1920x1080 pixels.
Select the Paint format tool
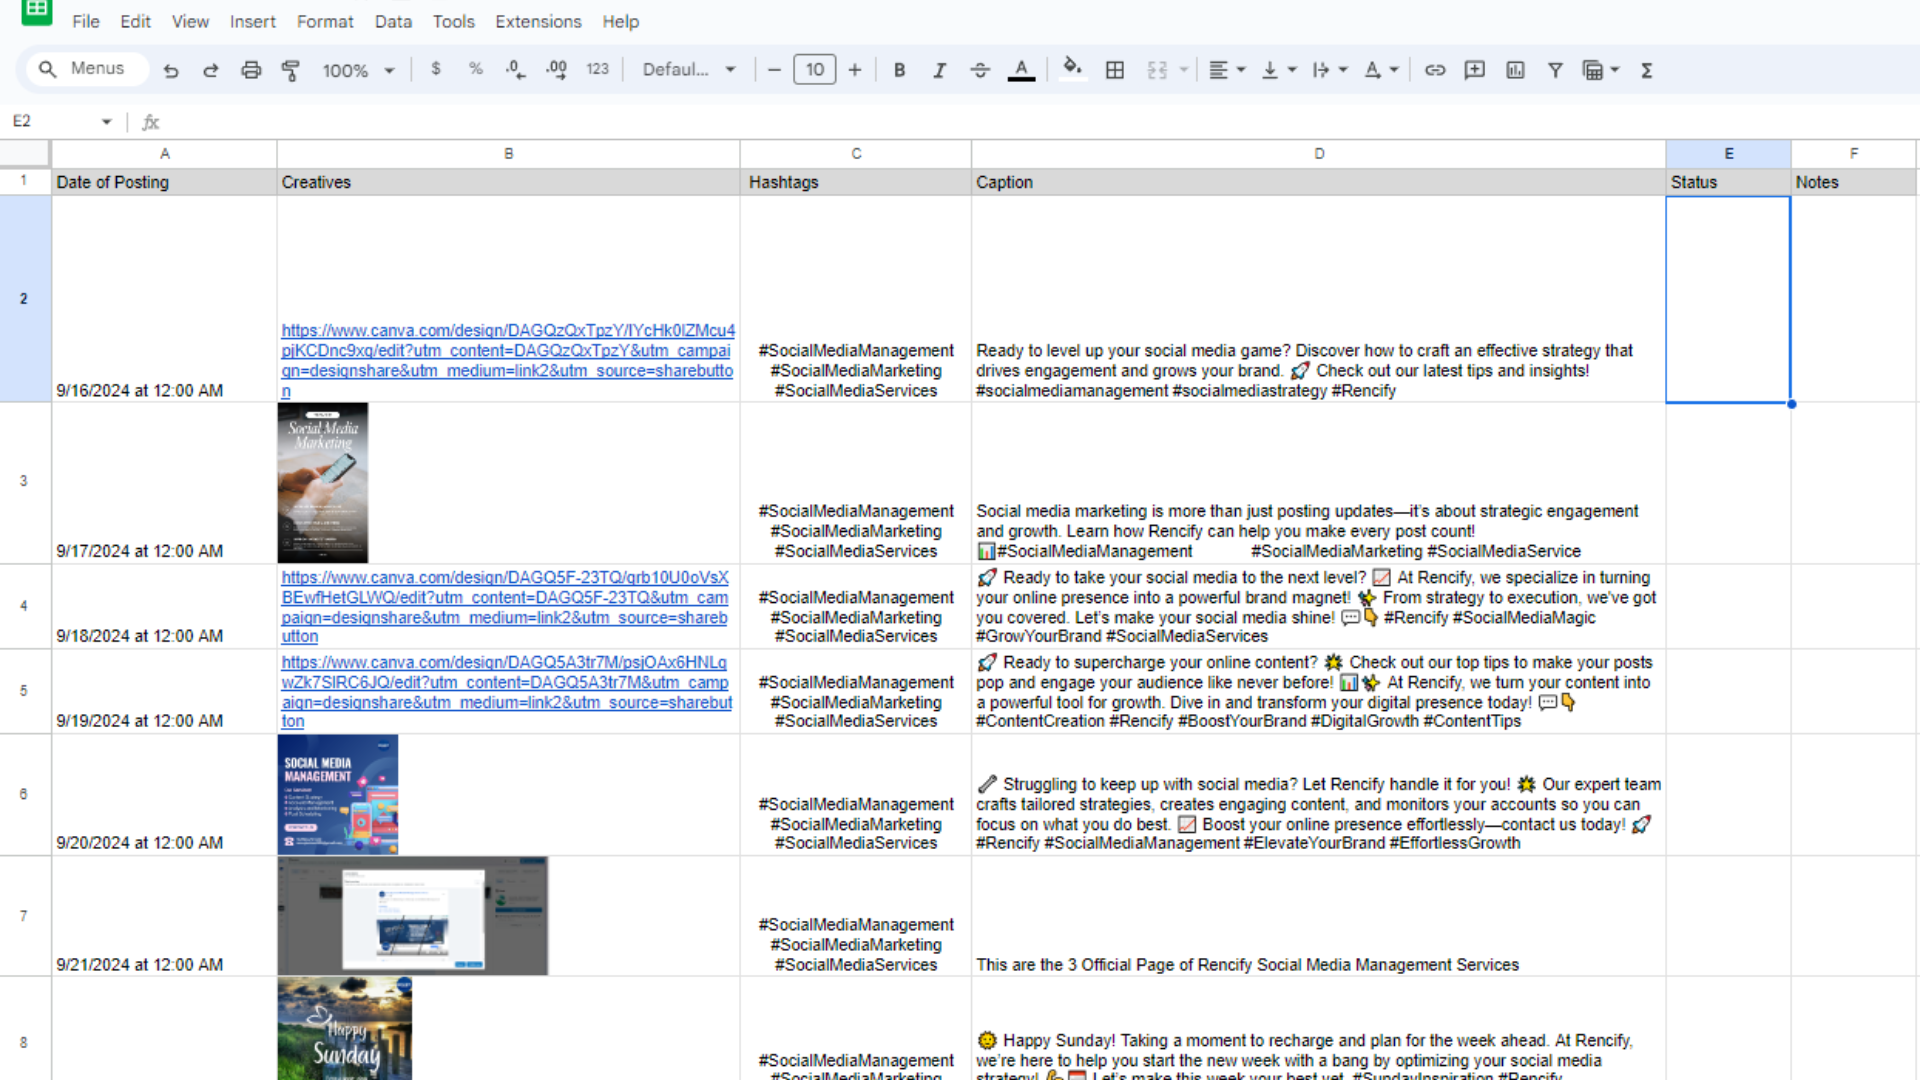coord(291,70)
